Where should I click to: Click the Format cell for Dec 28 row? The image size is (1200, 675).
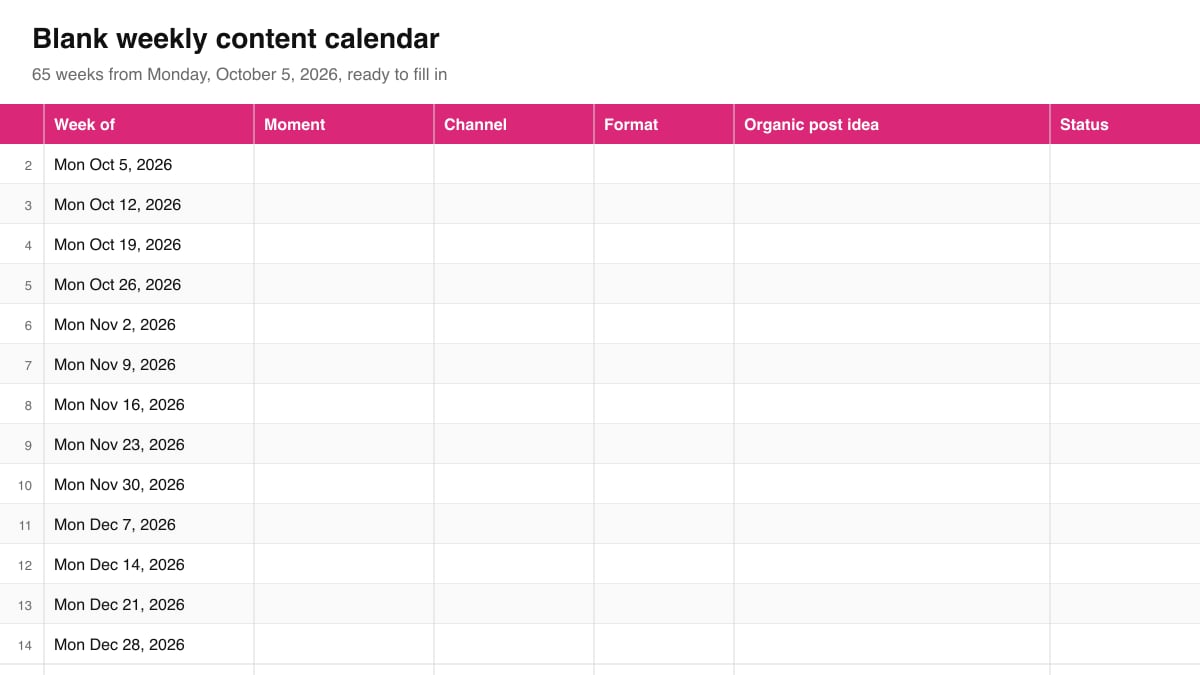coord(664,644)
